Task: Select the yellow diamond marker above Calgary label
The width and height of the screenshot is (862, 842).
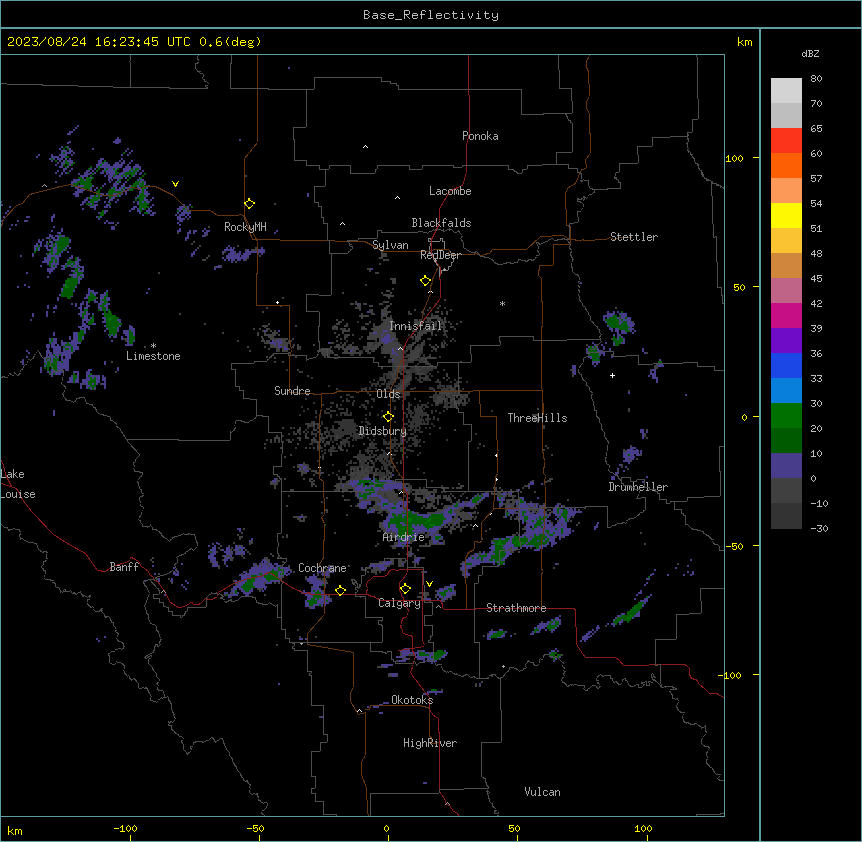Action: (x=406, y=589)
